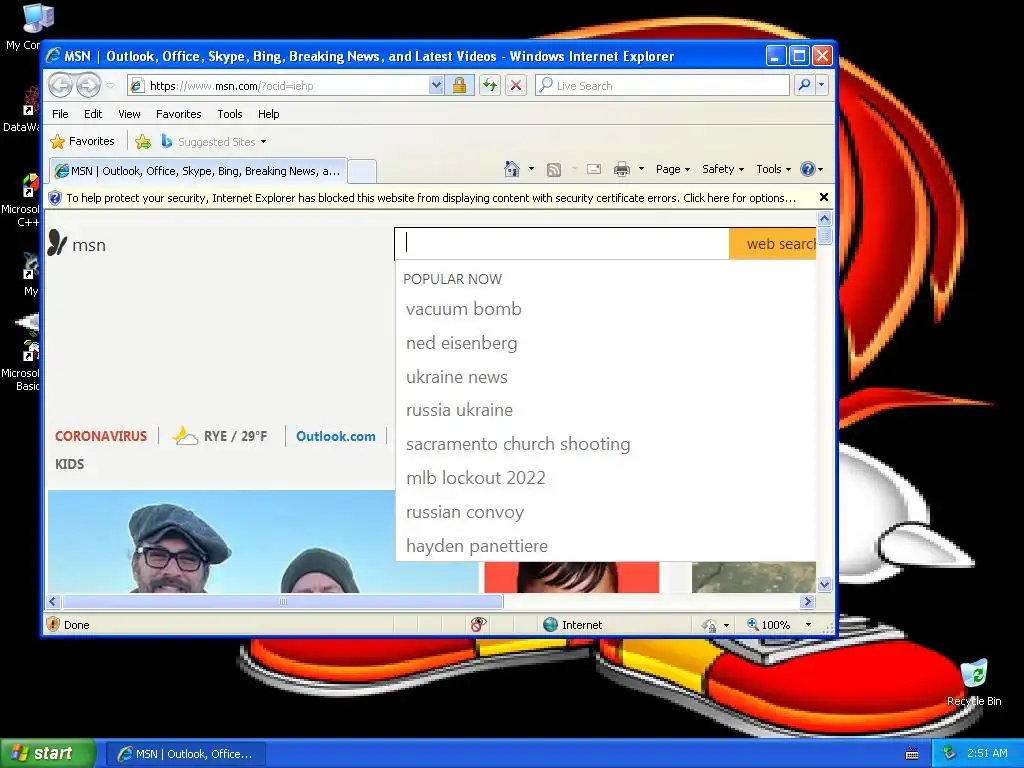Open the CORONAVIRUS link
The height and width of the screenshot is (768, 1024).
coord(101,436)
